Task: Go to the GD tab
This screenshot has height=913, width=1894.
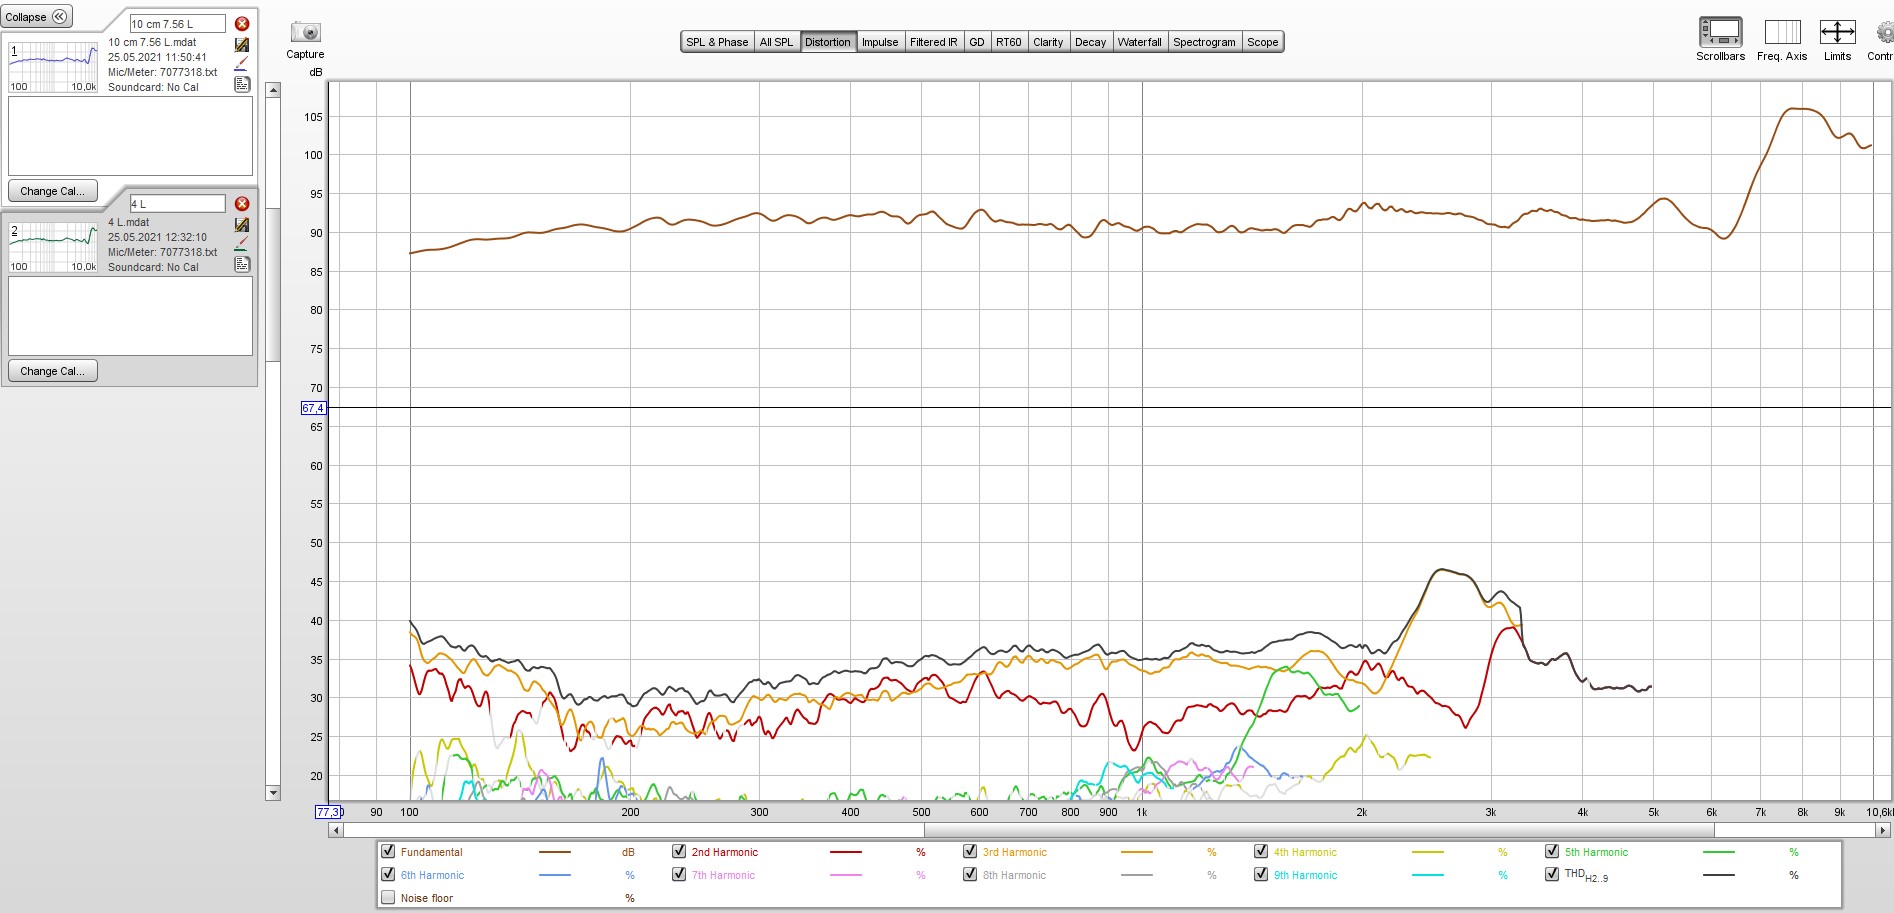Action: click(977, 42)
